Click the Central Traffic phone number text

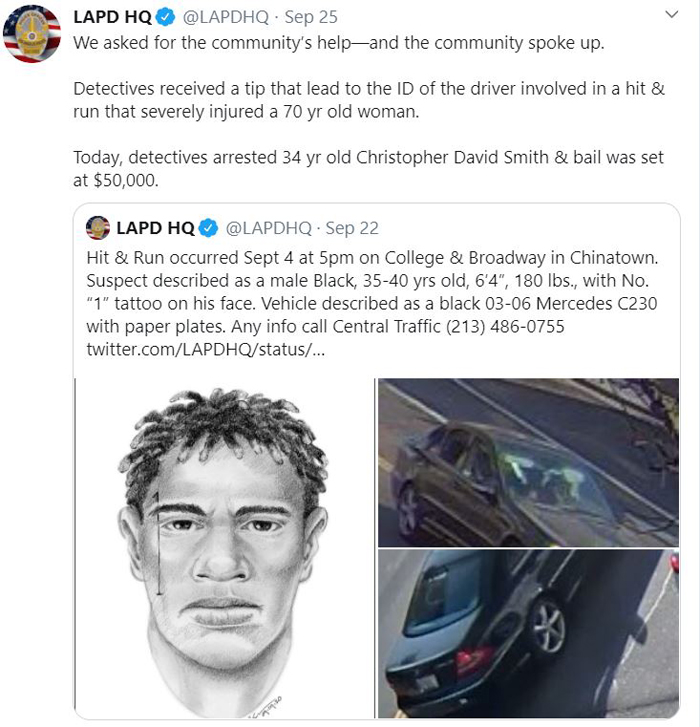(x=505, y=326)
